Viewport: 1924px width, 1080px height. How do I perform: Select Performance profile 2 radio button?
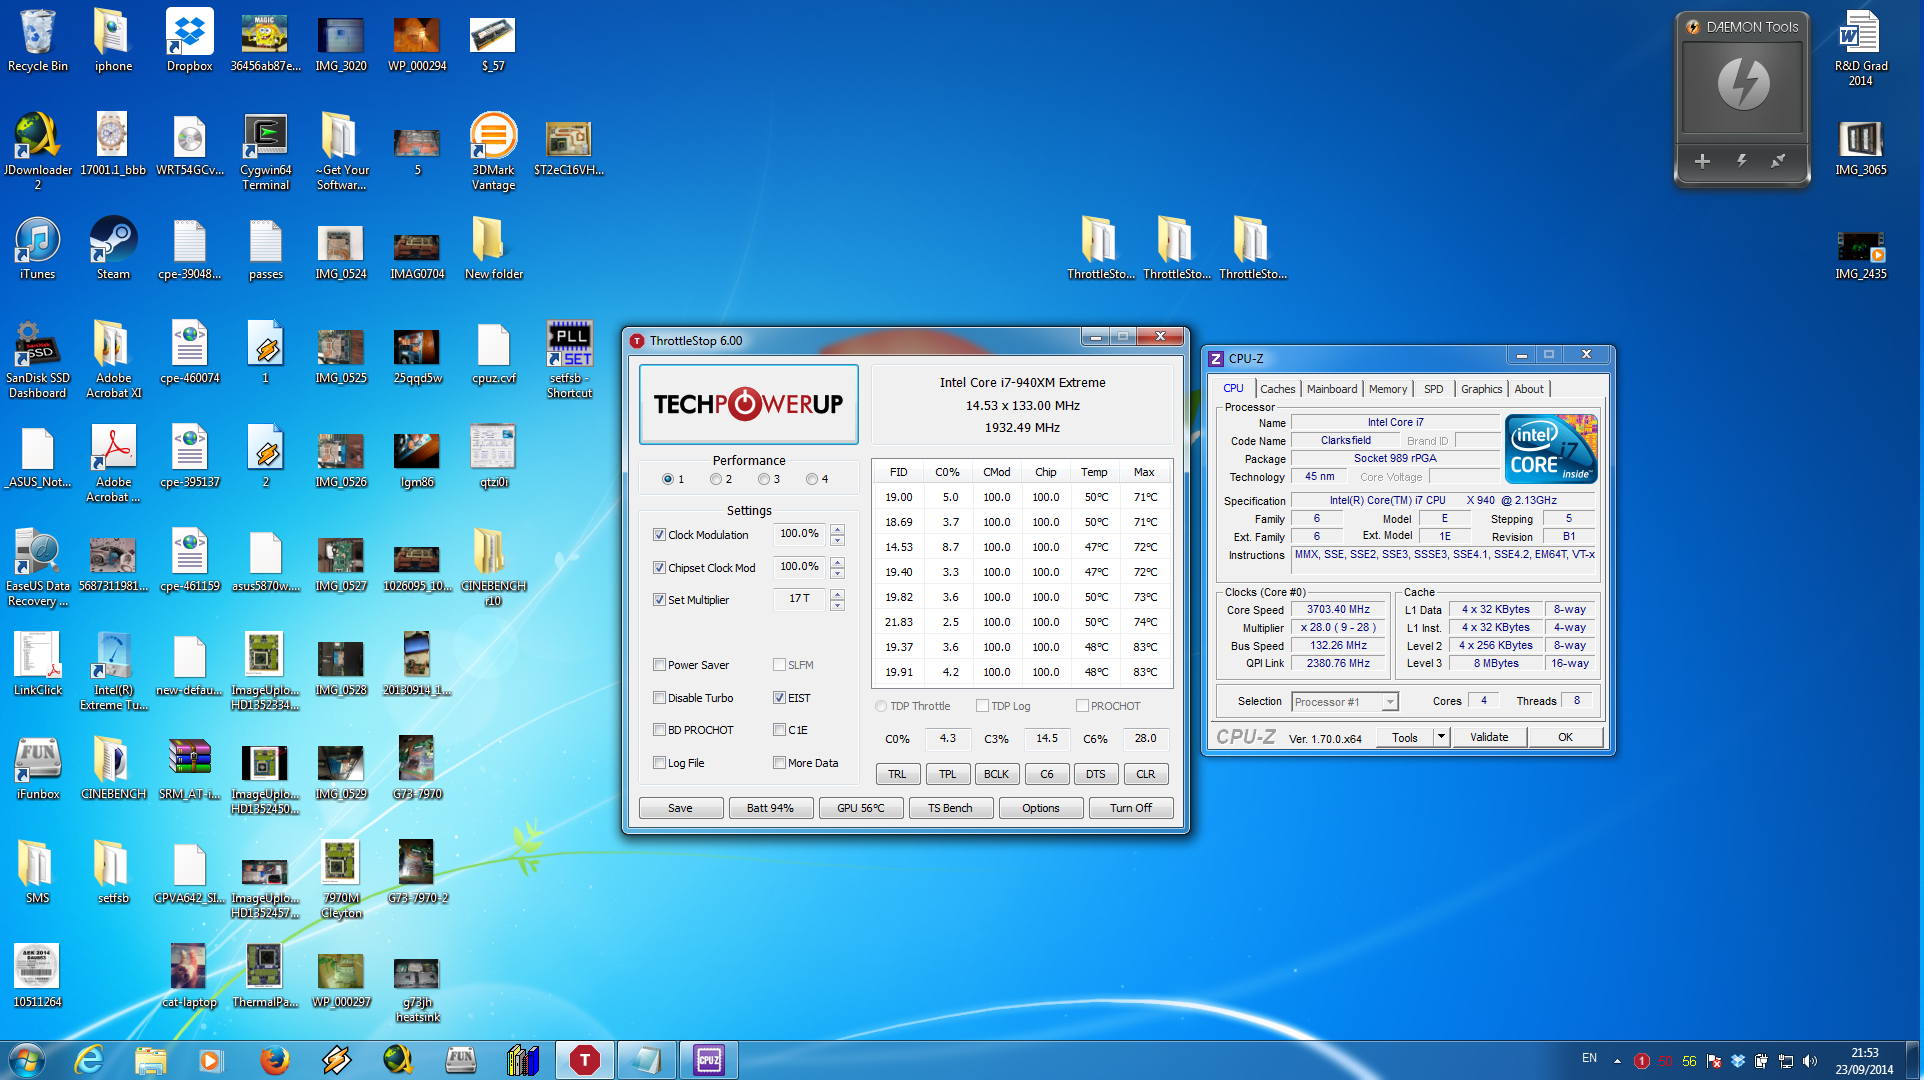(x=716, y=479)
